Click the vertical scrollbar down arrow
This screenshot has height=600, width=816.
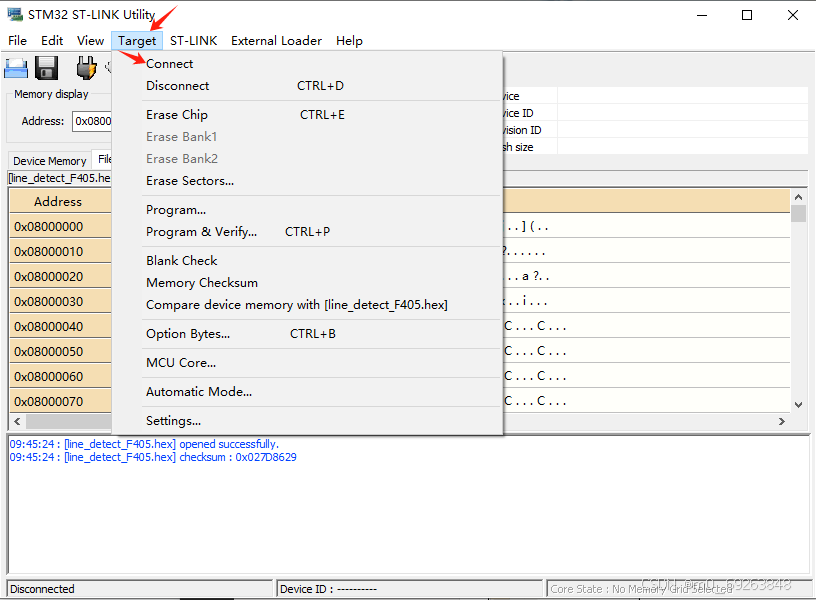798,404
